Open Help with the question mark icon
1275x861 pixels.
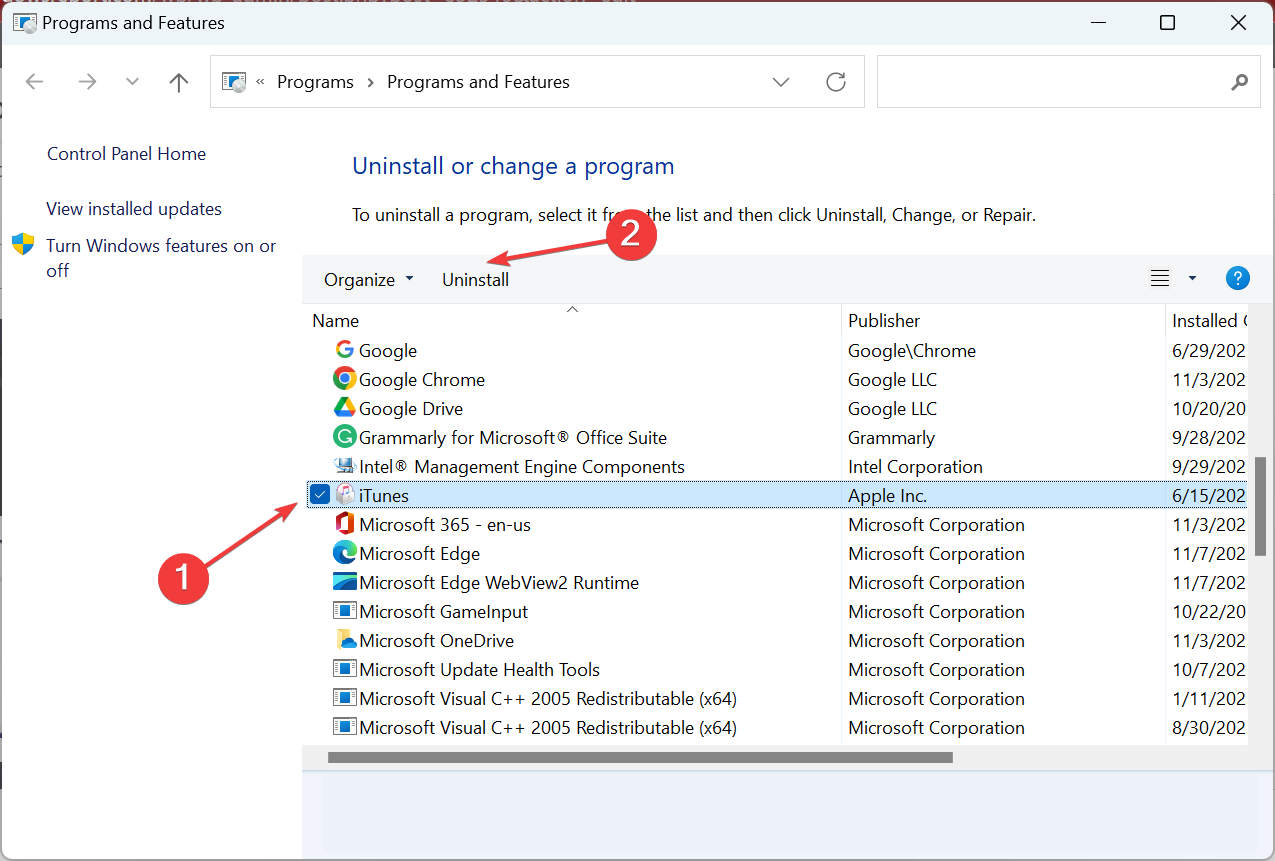point(1238,279)
